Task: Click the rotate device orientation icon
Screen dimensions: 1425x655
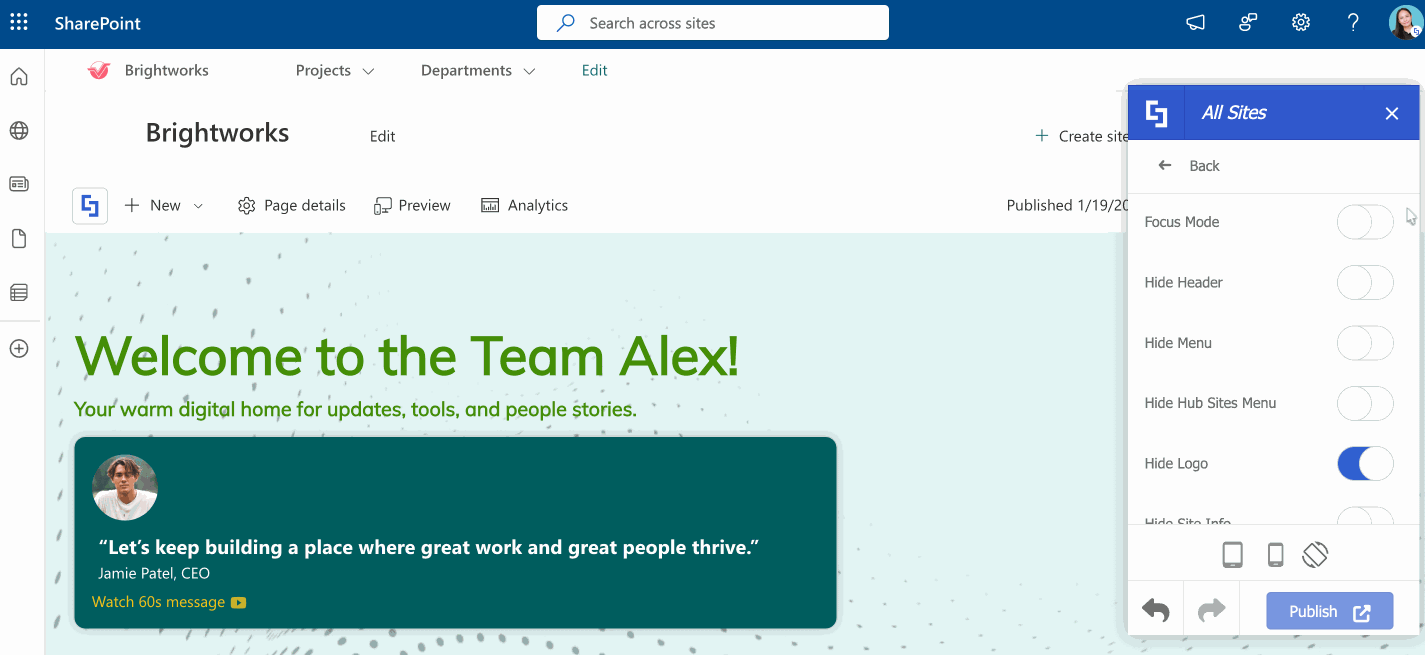Action: (x=1315, y=554)
